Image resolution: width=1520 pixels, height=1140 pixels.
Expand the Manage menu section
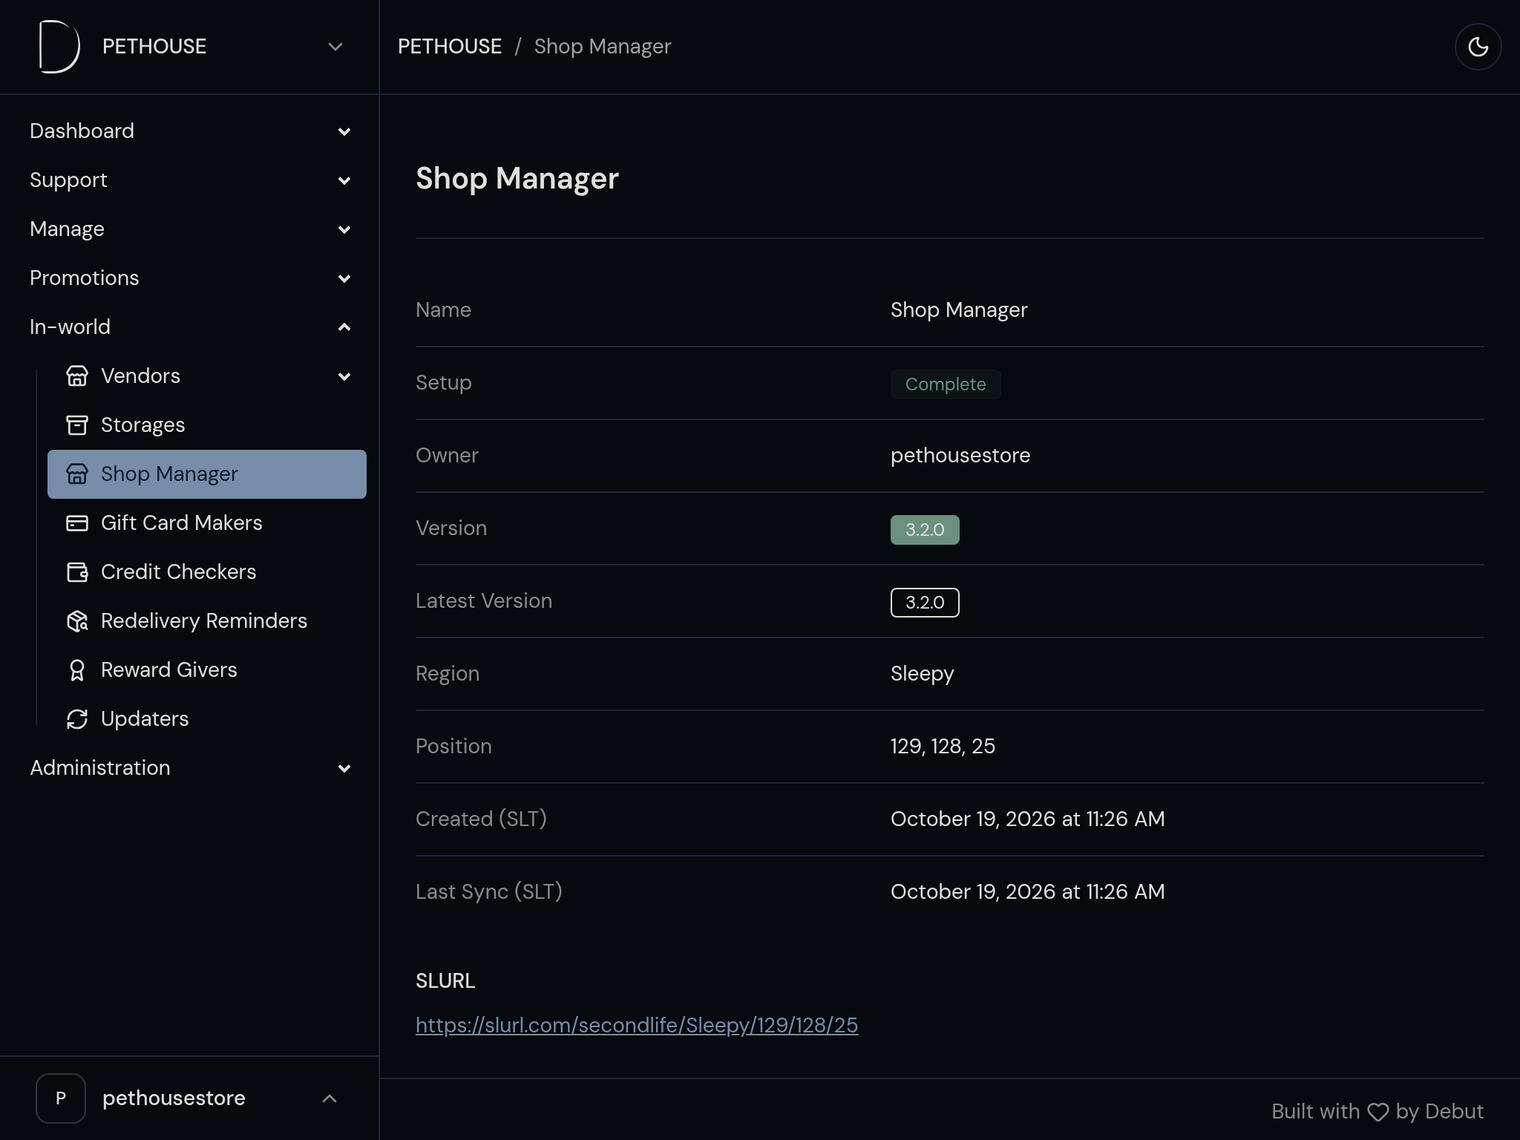(x=190, y=229)
